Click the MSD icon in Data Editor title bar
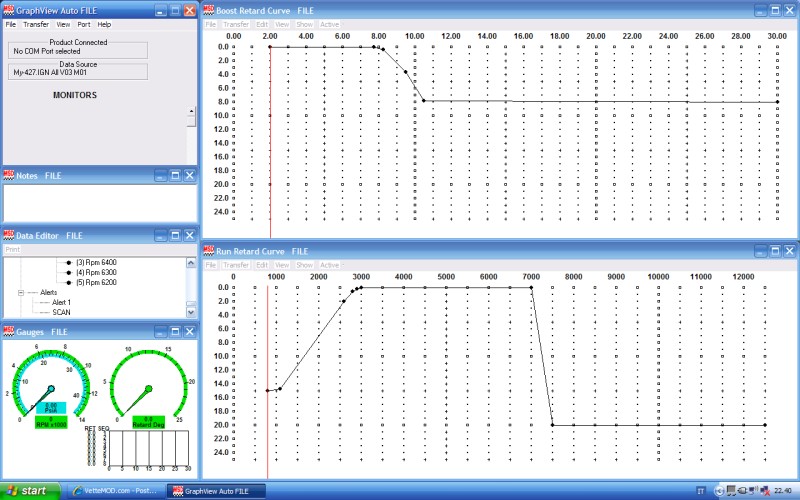800x500 pixels. 9,235
